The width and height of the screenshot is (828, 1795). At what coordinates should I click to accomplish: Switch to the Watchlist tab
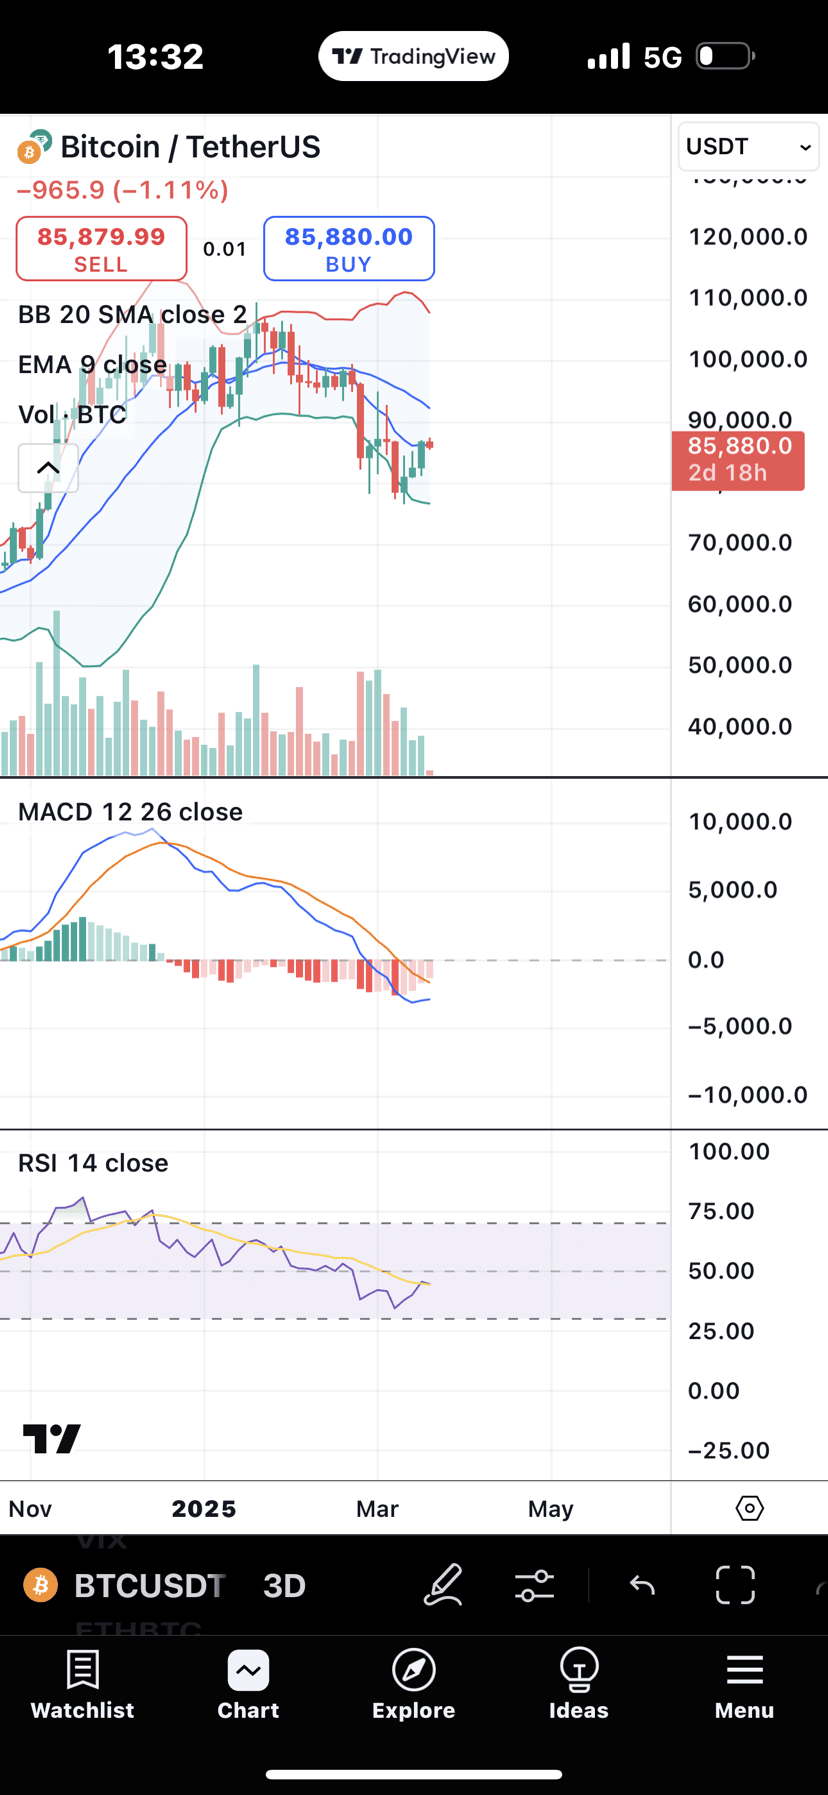tap(82, 1686)
